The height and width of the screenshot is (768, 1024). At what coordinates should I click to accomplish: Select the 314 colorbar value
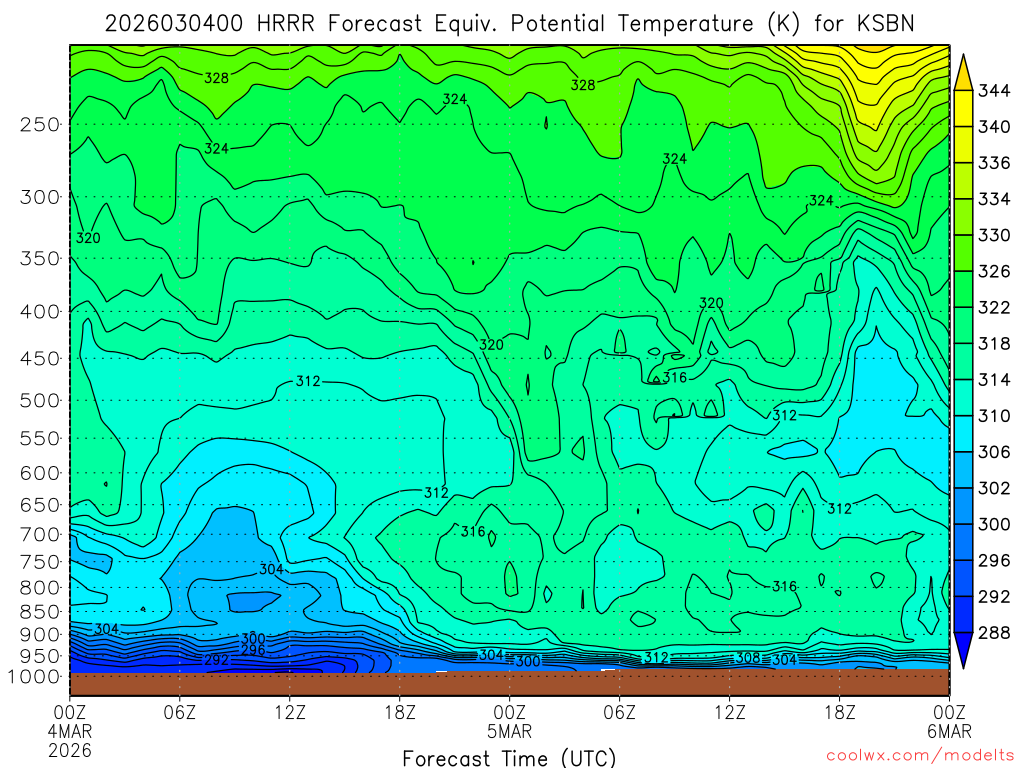coord(994,379)
